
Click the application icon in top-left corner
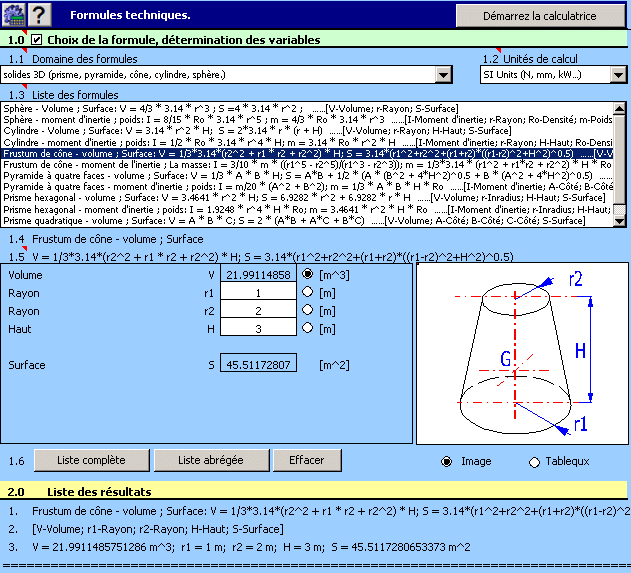click(x=13, y=14)
